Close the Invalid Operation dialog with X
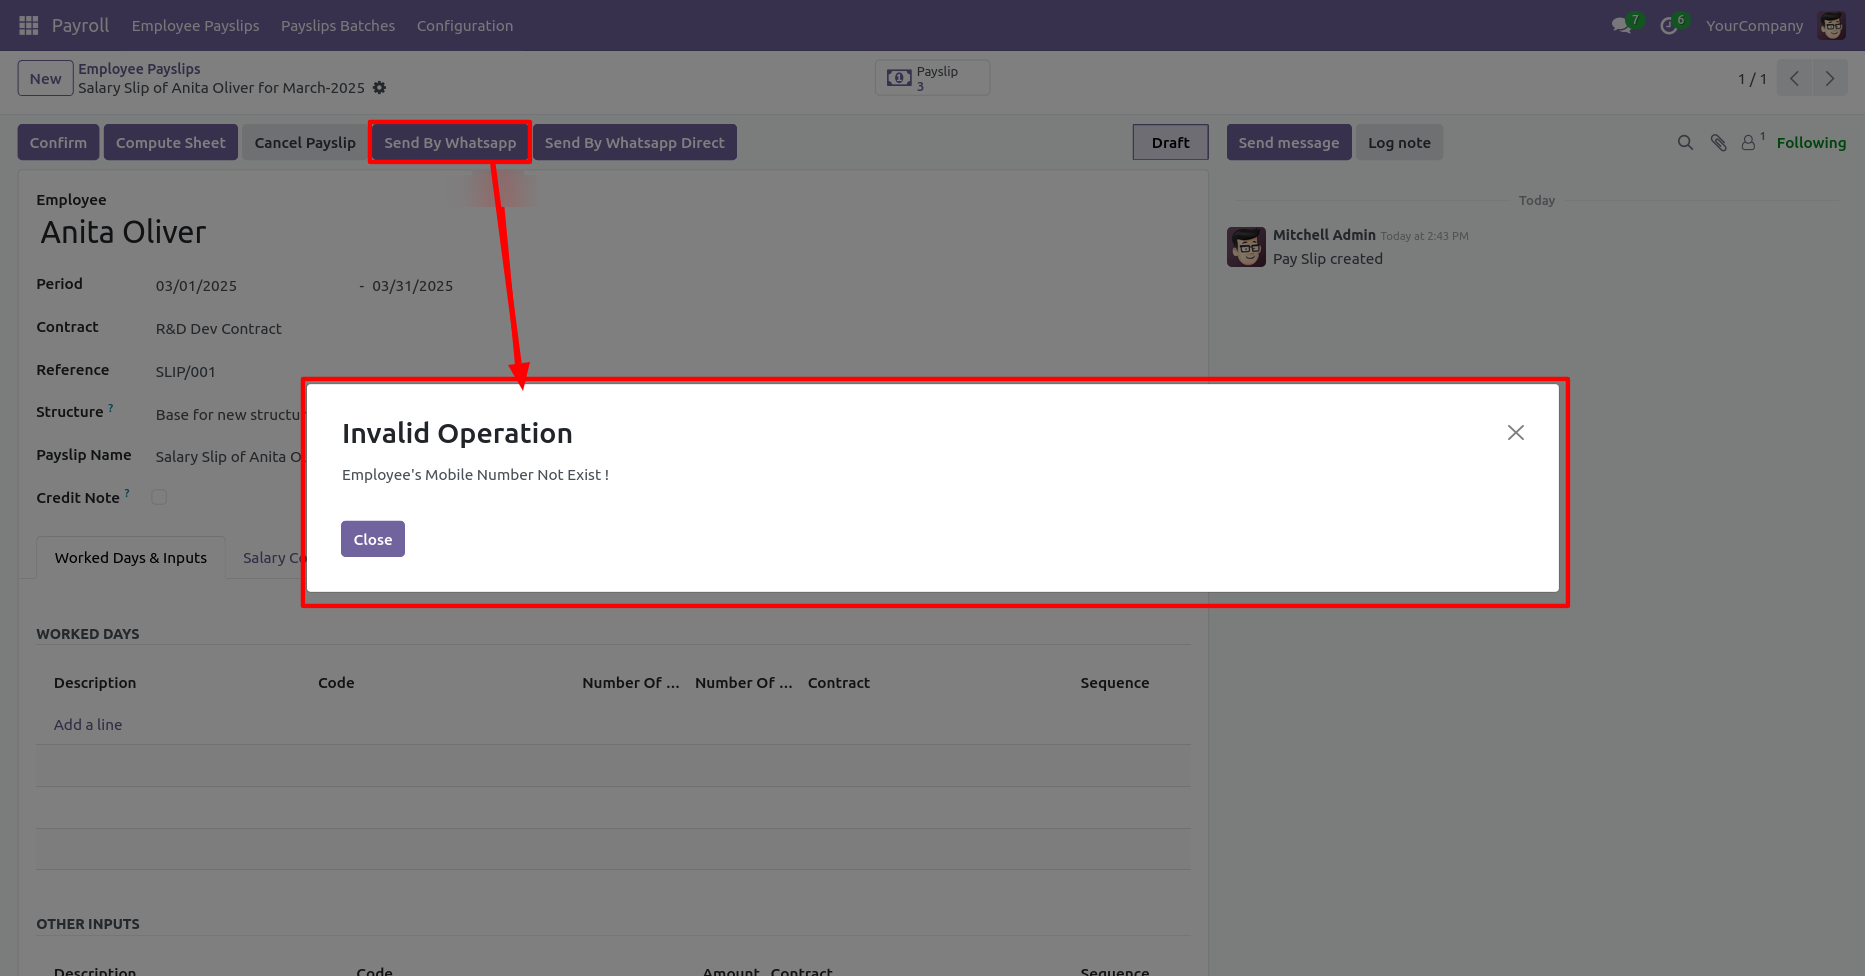This screenshot has height=976, width=1865. click(1516, 432)
